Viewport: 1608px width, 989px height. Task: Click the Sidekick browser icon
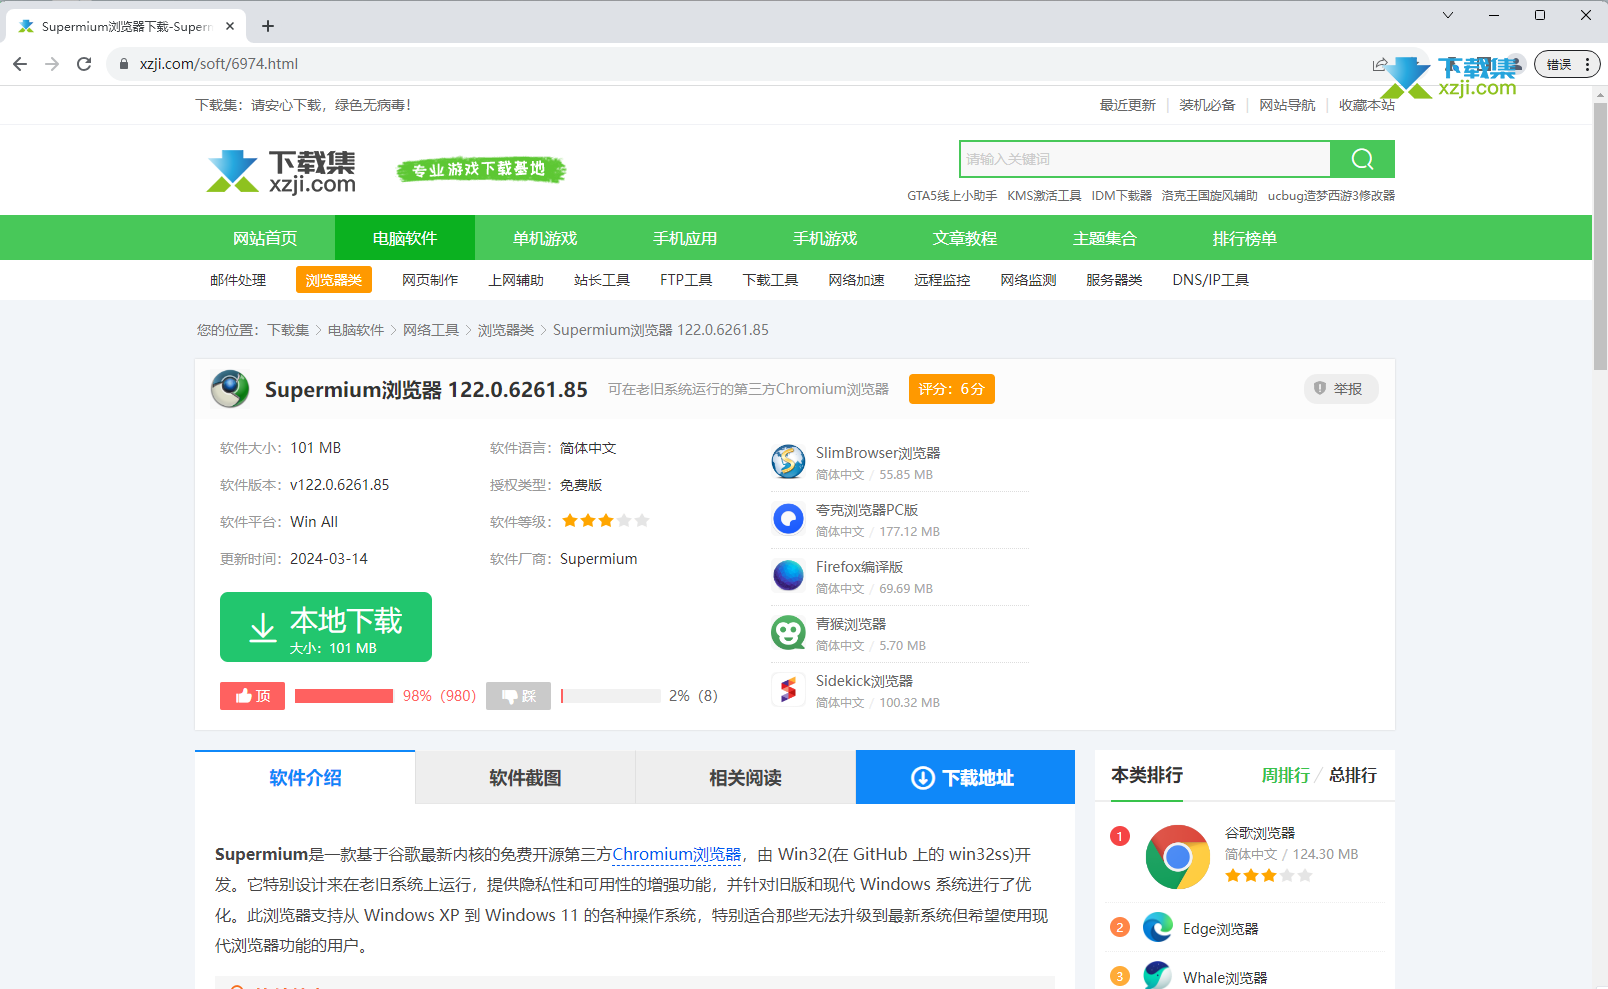(x=788, y=690)
